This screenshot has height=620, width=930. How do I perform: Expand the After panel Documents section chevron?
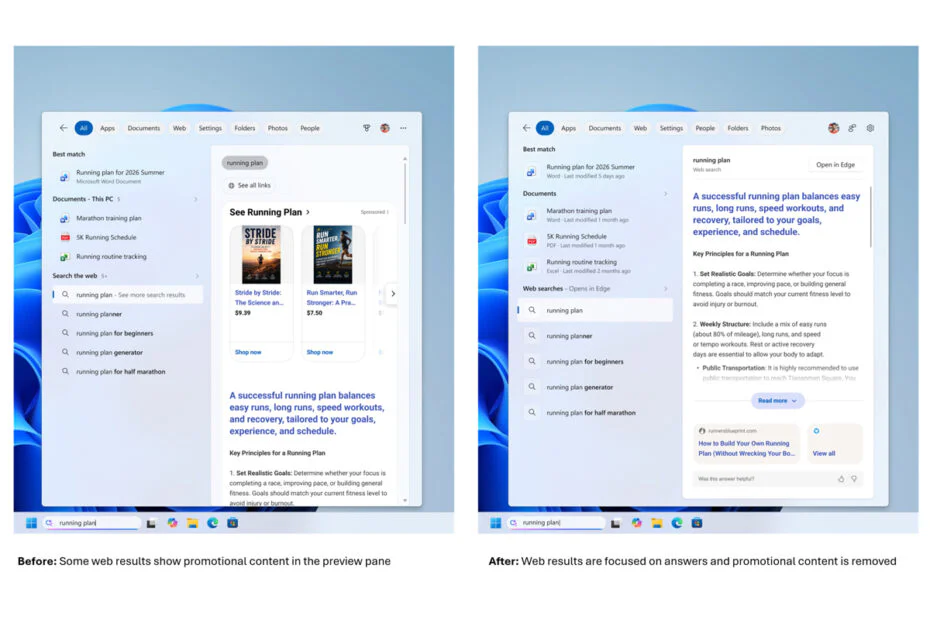[x=665, y=194]
